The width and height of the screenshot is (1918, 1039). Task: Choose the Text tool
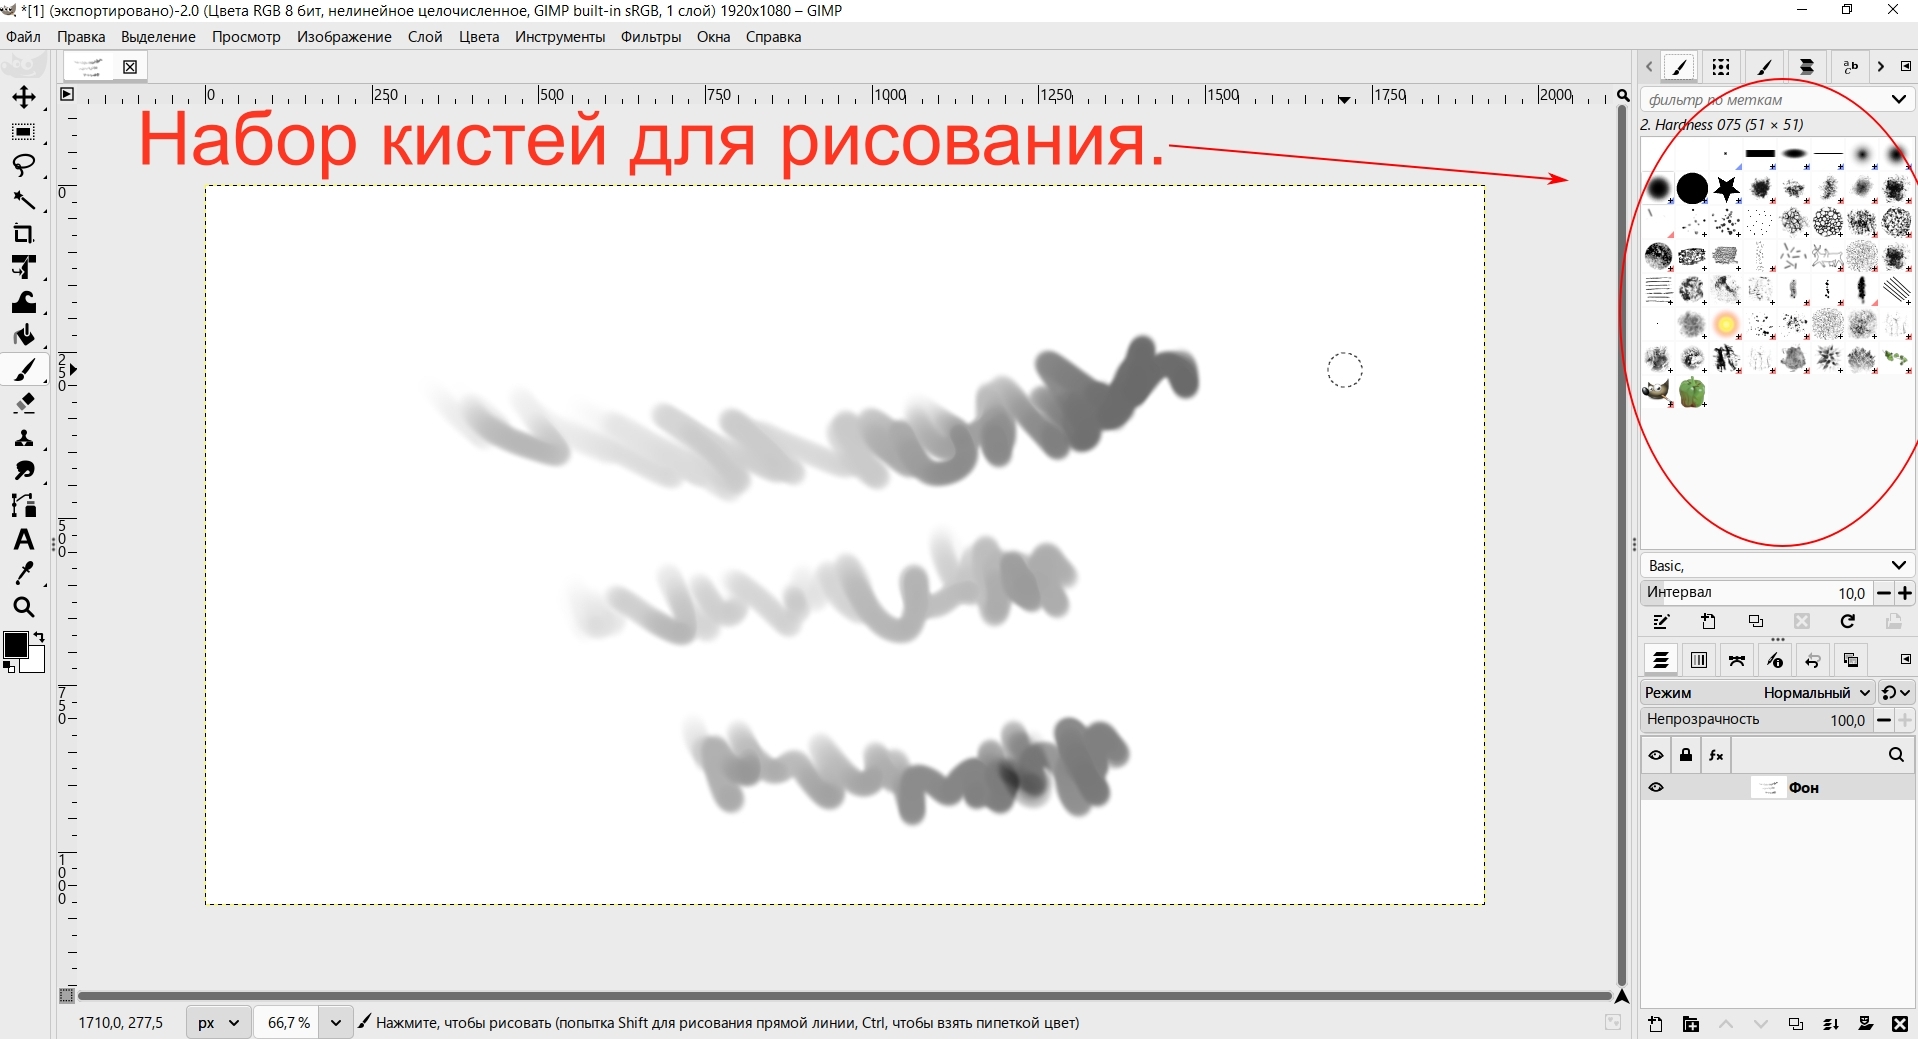(x=24, y=540)
